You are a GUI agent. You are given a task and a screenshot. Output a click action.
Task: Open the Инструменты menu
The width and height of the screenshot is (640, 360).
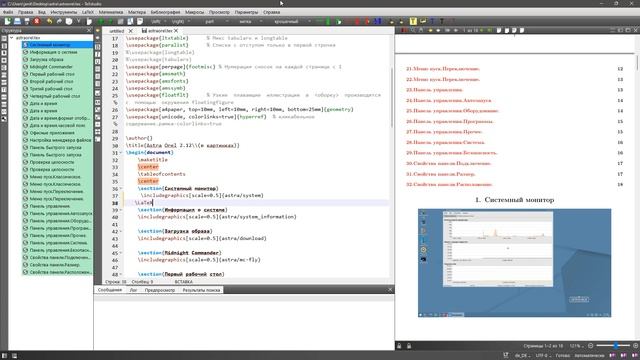(64, 12)
